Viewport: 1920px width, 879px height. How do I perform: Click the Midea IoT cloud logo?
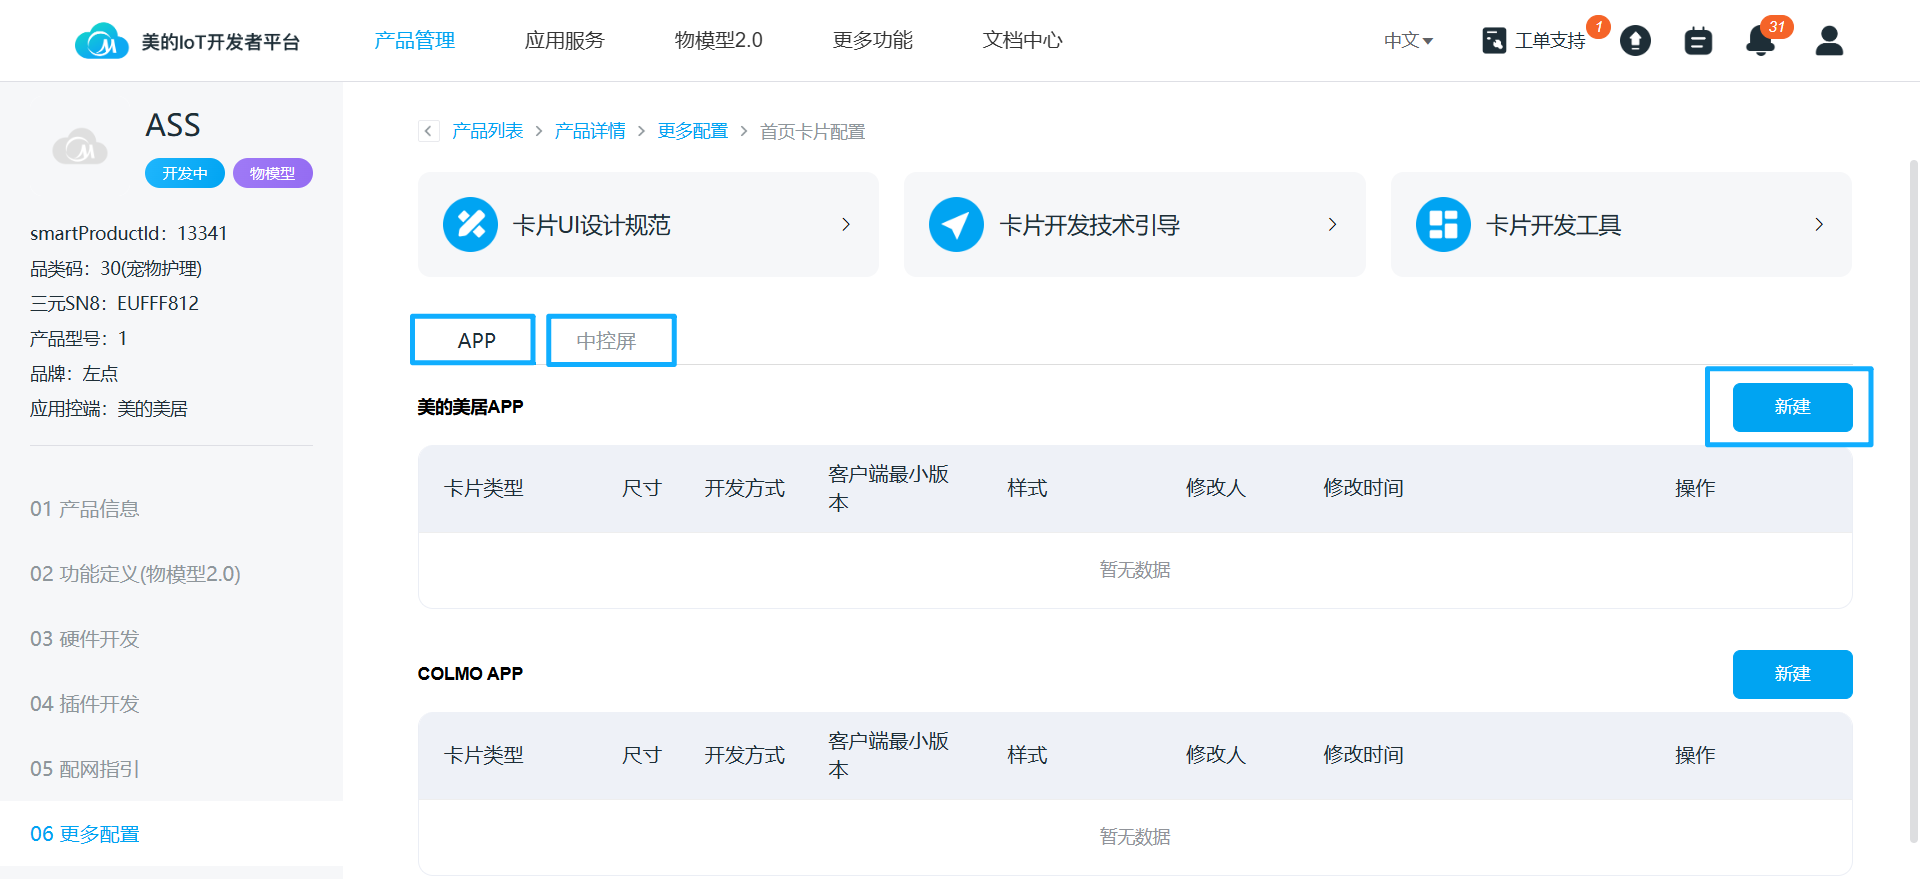(101, 41)
